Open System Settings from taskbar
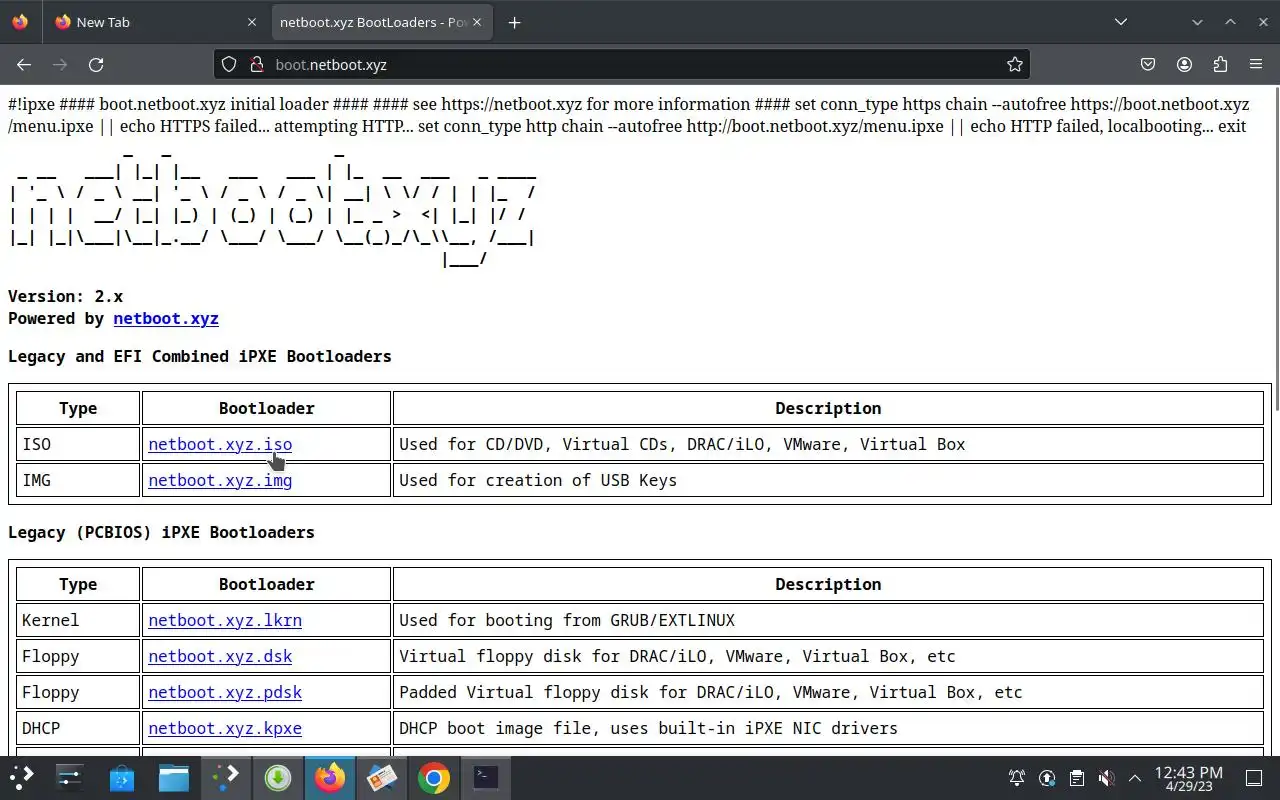Image resolution: width=1280 pixels, height=800 pixels. coord(70,778)
